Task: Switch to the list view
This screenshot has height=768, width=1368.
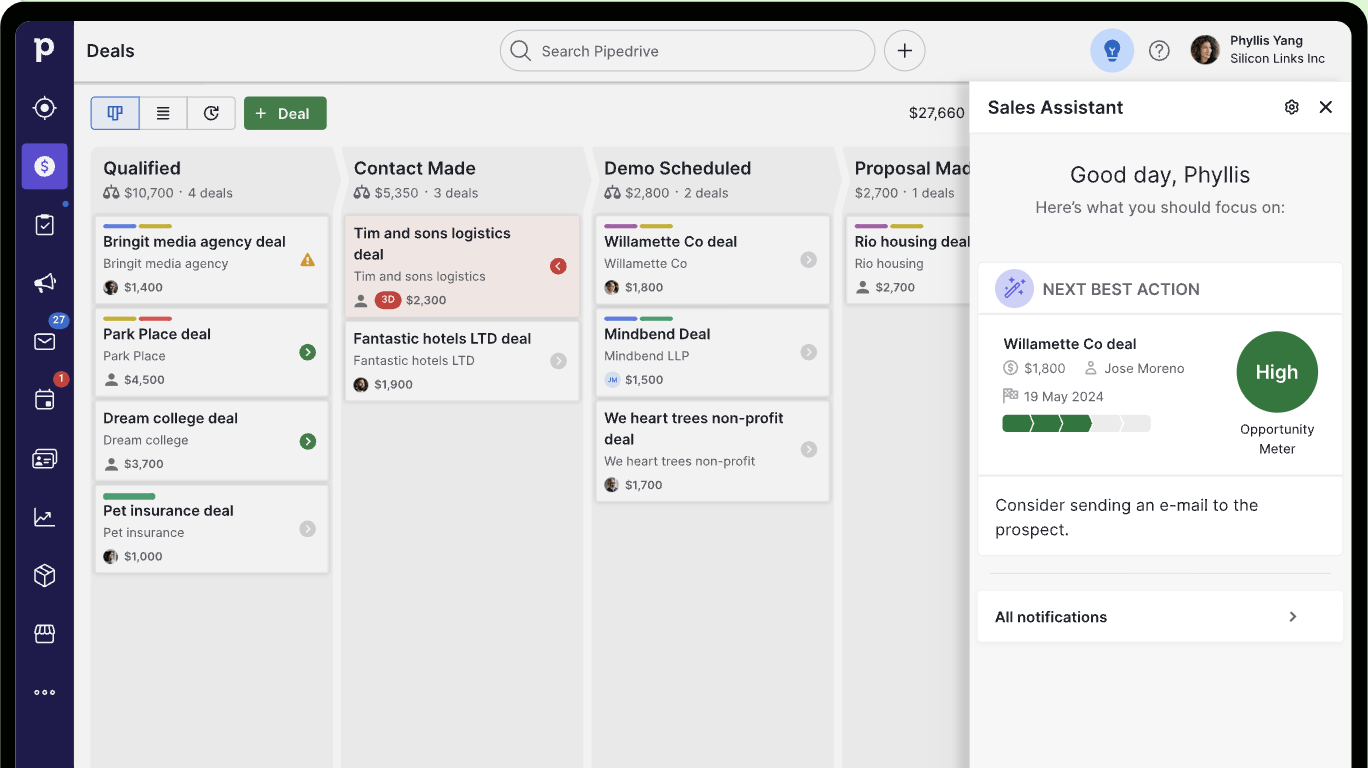Action: click(x=163, y=113)
